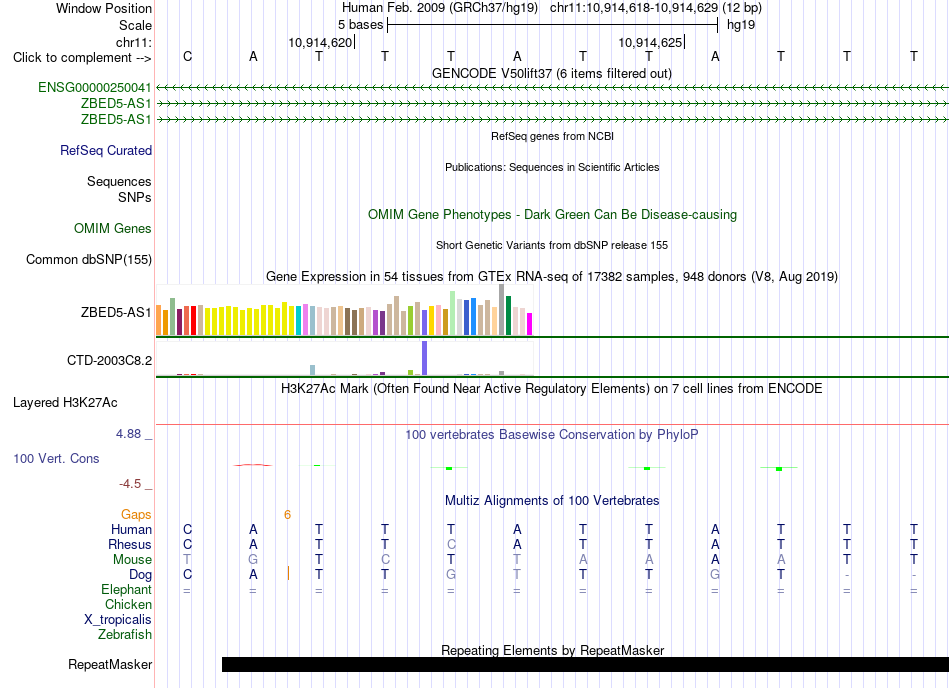The width and height of the screenshot is (950, 688).
Task: Click the GTEx 'Gene Expression in 54 tissues' title
Action: pyautogui.click(x=552, y=277)
